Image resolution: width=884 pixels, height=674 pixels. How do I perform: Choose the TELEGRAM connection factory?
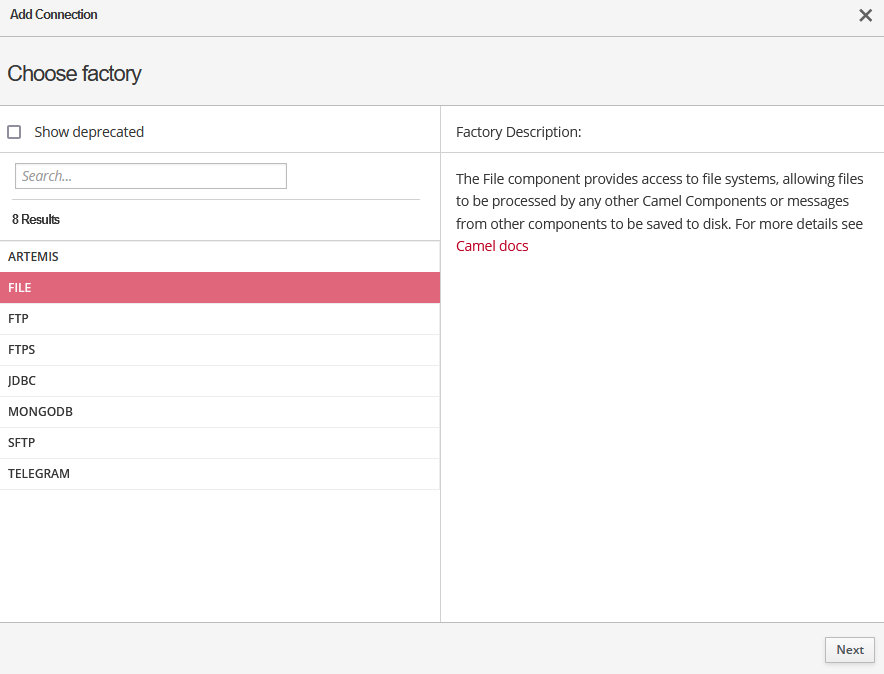39,473
